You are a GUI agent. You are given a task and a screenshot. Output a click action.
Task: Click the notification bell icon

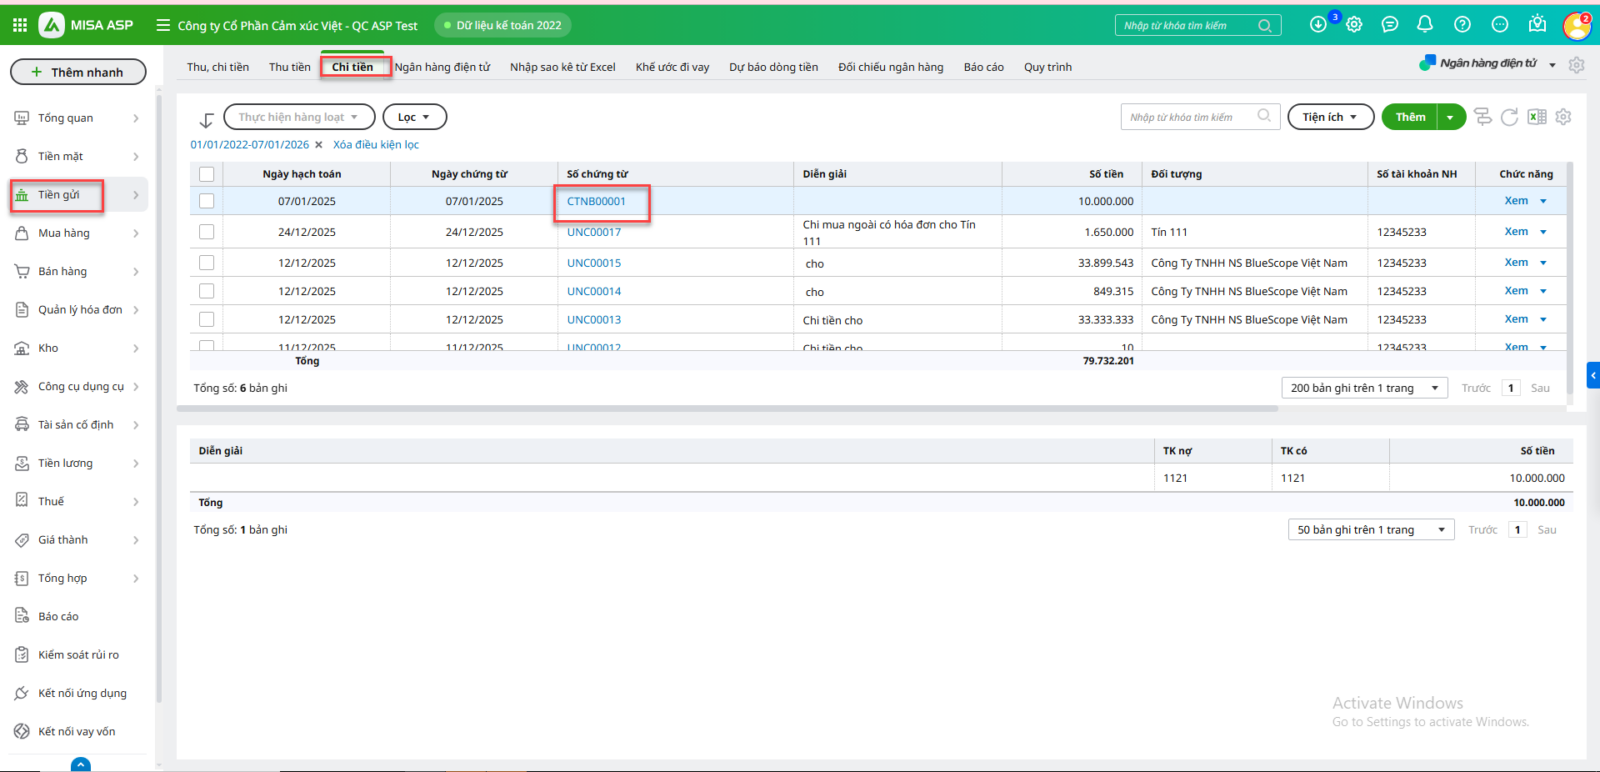(1425, 24)
